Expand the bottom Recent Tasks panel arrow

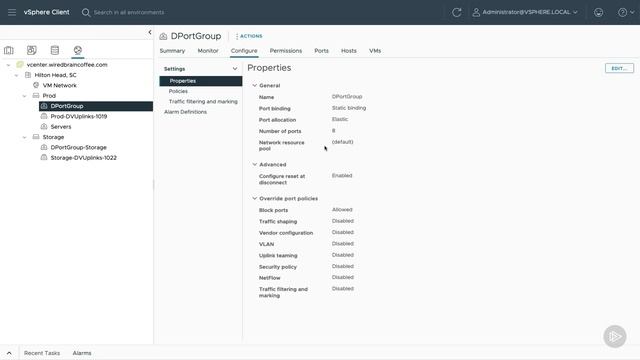tap(9, 353)
